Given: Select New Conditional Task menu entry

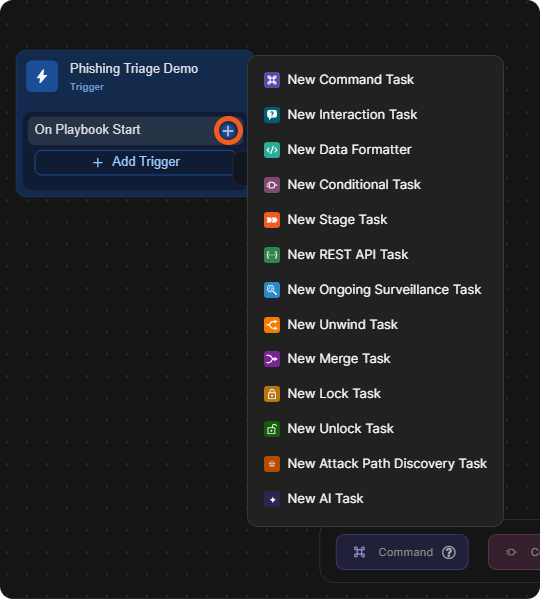Looking at the screenshot, I should [x=375, y=185].
